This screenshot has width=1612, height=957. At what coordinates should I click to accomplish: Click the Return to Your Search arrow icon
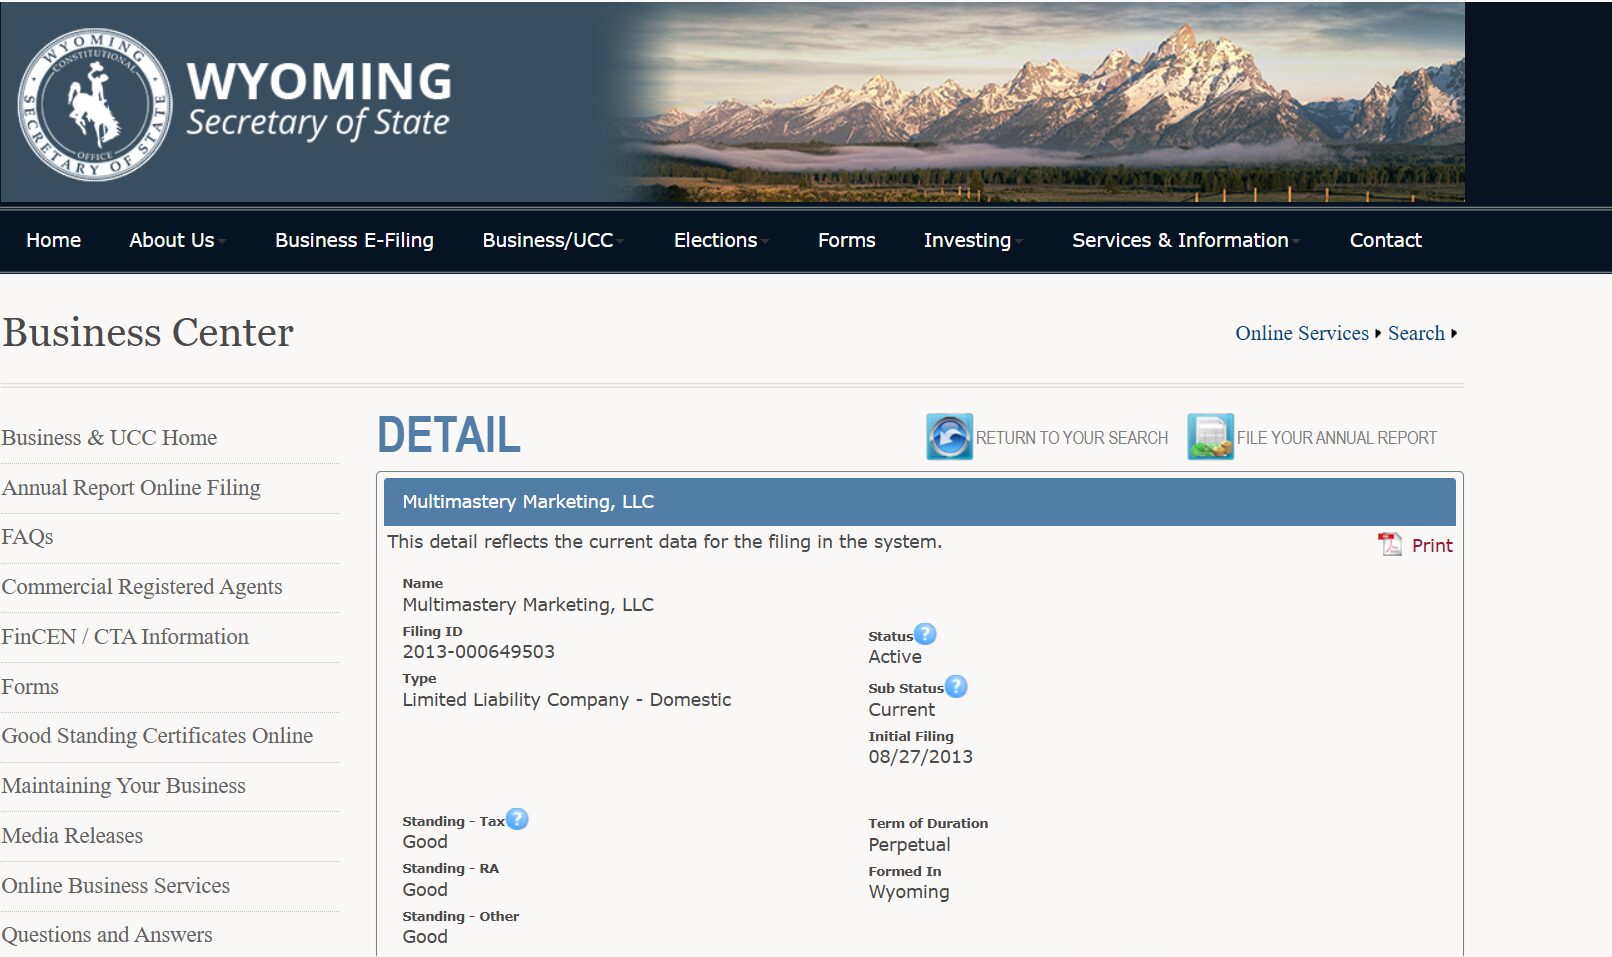pos(949,437)
